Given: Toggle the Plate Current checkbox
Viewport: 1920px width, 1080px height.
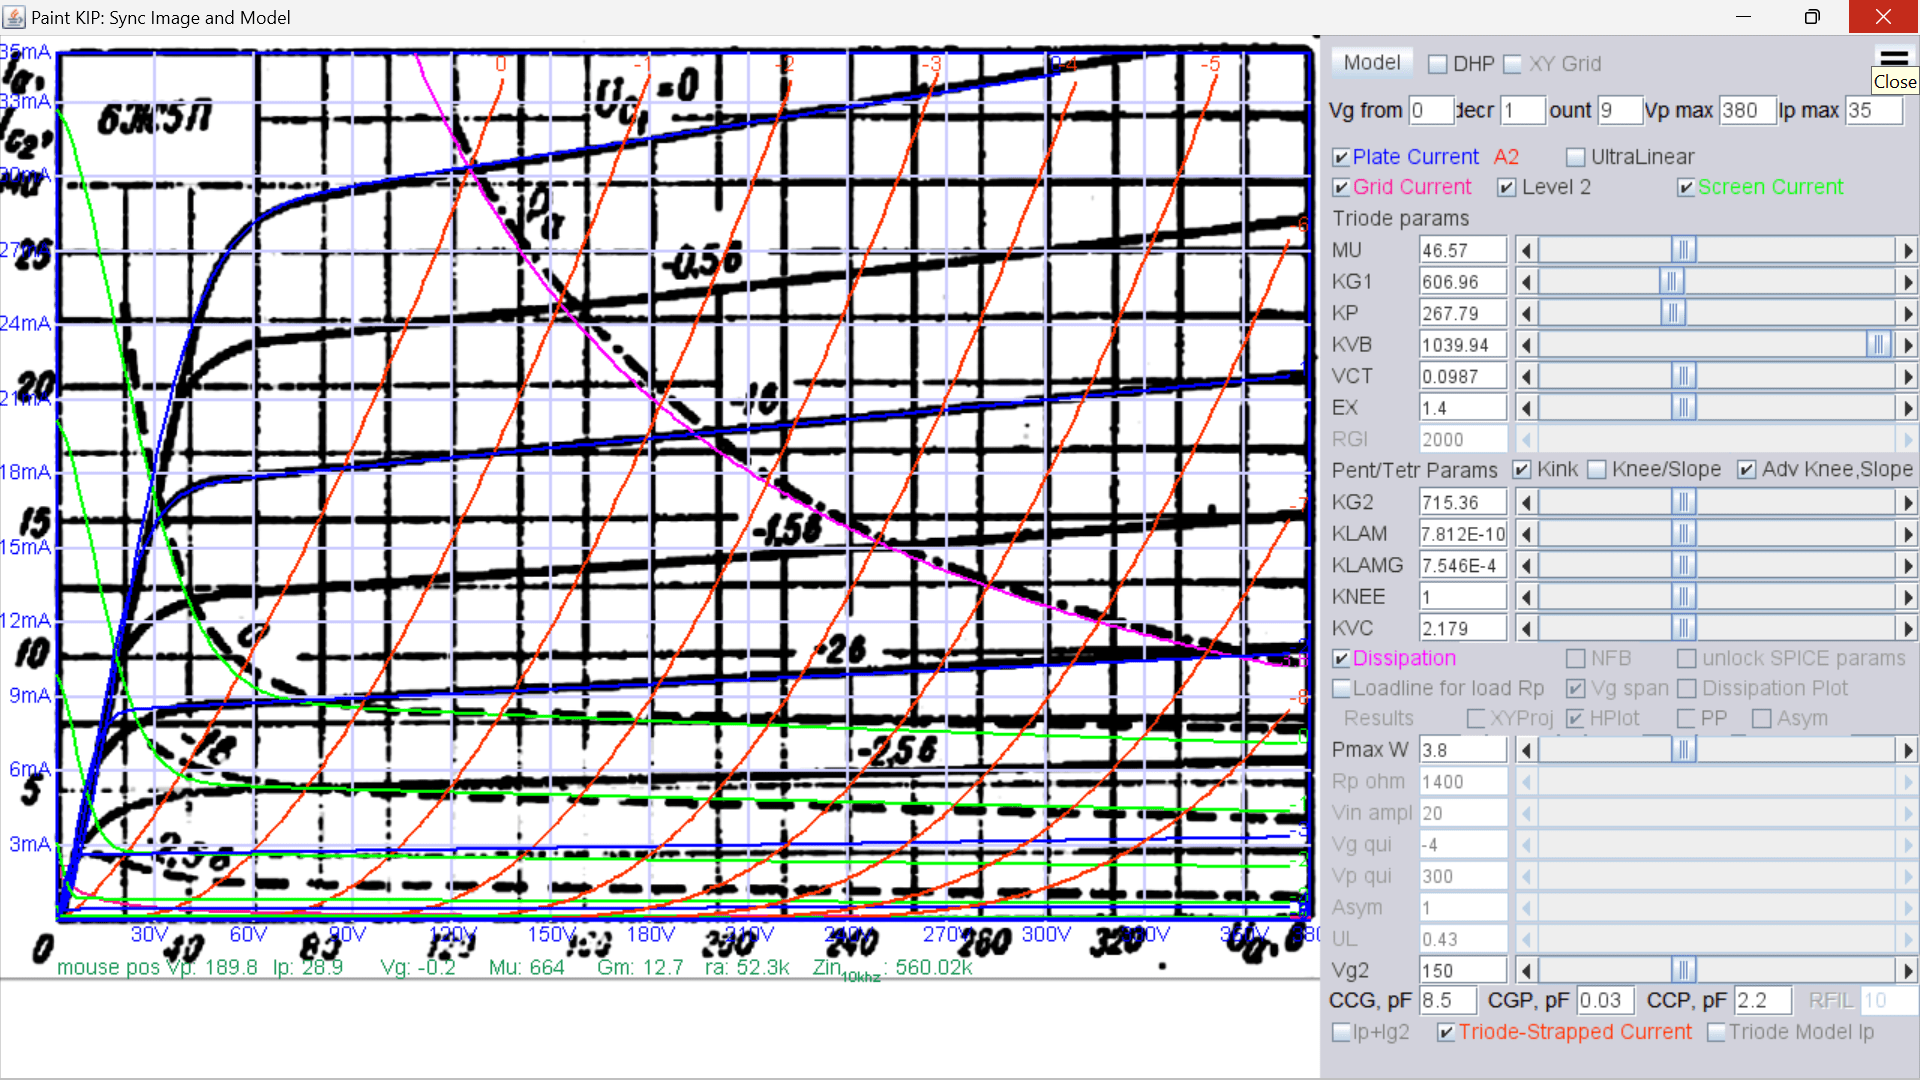Looking at the screenshot, I should [x=1341, y=158].
